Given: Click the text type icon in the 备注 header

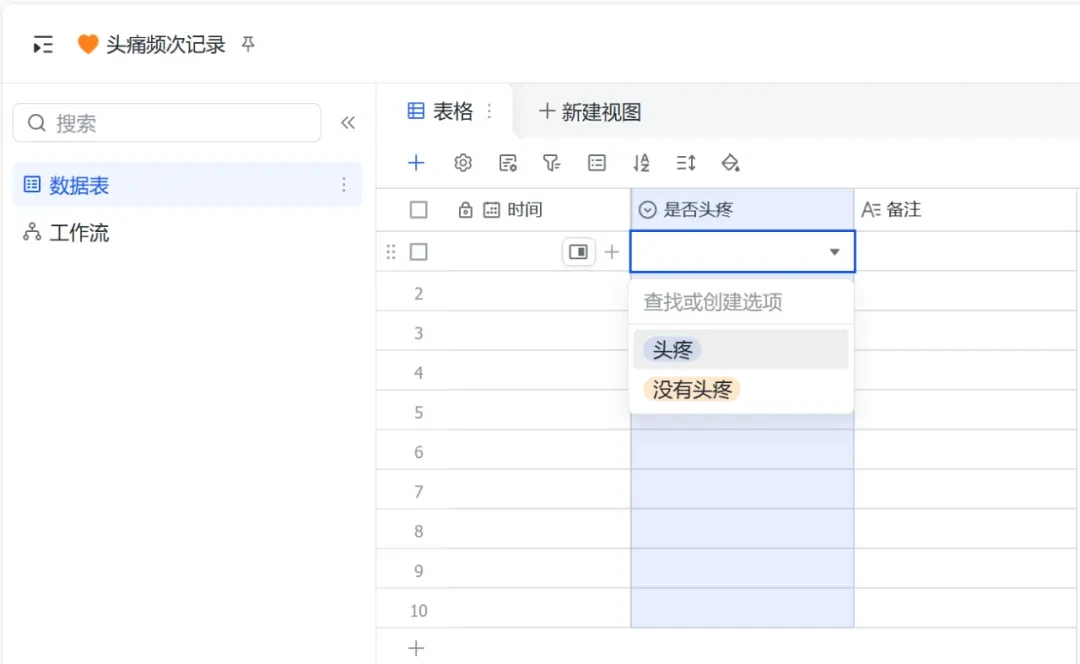Looking at the screenshot, I should coord(871,209).
